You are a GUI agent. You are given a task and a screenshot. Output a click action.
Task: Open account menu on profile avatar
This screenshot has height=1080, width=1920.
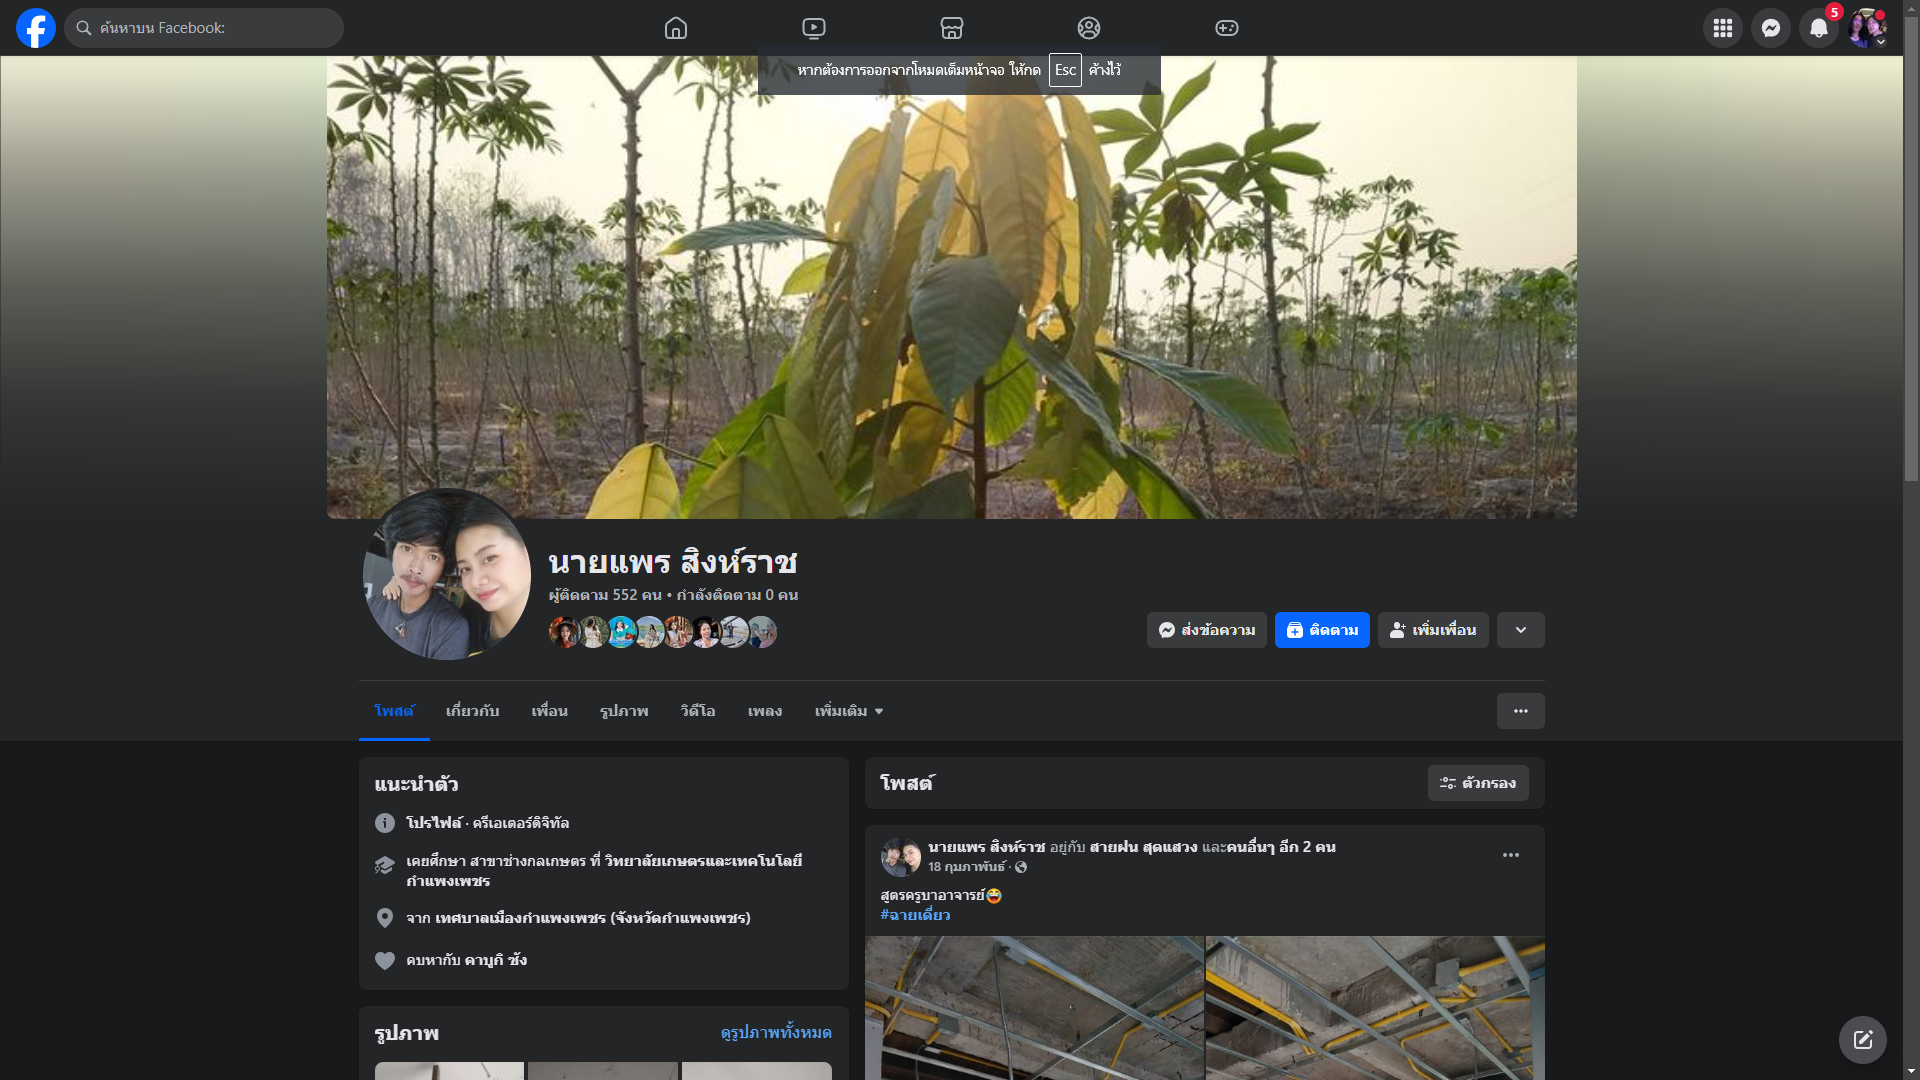tap(1867, 28)
